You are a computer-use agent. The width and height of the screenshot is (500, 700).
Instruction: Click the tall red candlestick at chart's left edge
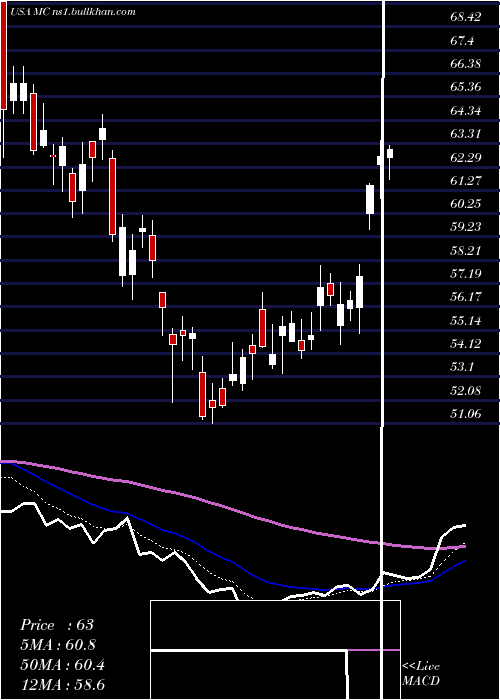4,54
